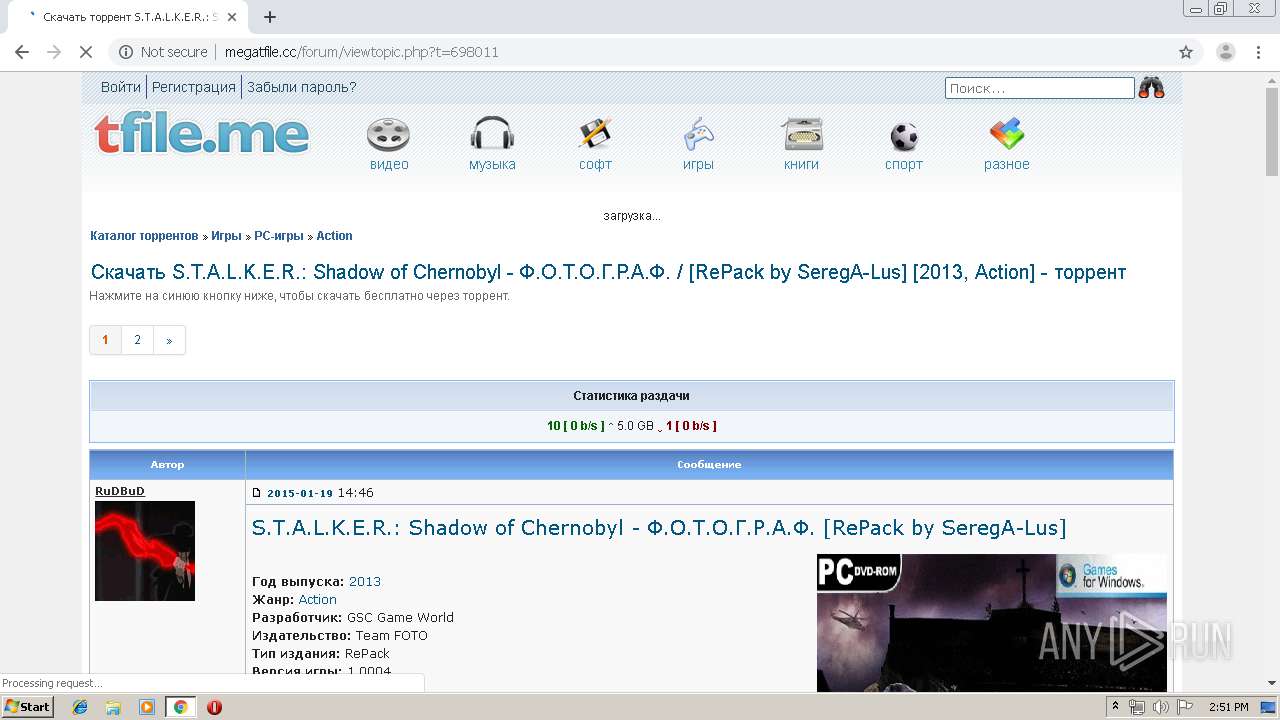The height and width of the screenshot is (720, 1280).
Task: Click the 2015-01-19 post date link
Action: 300,493
